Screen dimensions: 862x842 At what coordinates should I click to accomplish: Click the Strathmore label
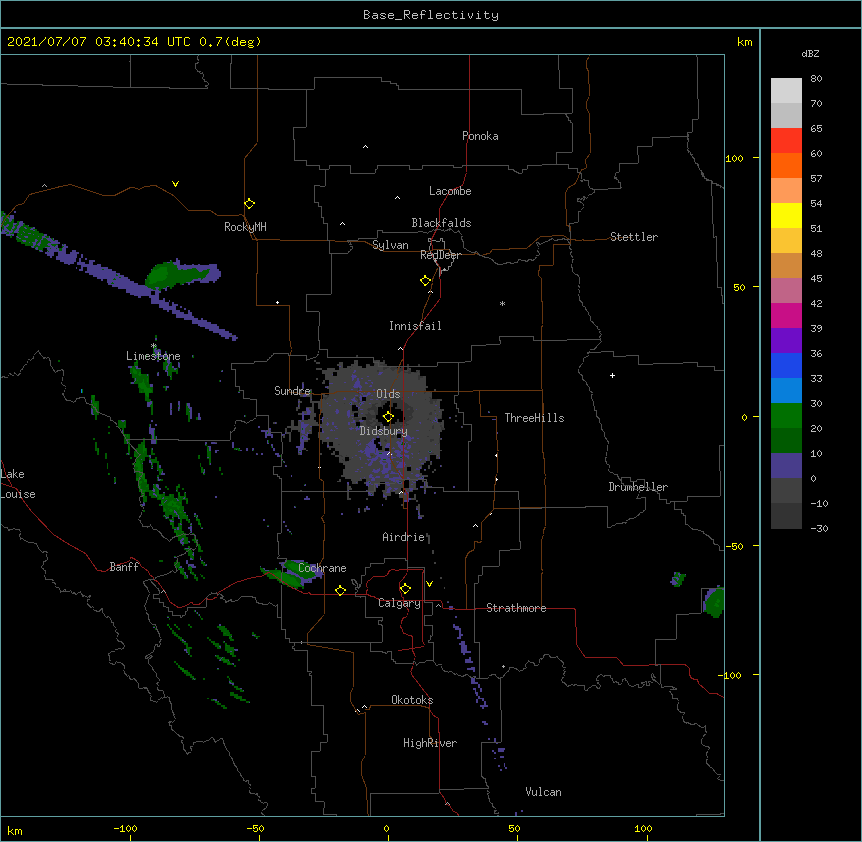[516, 608]
